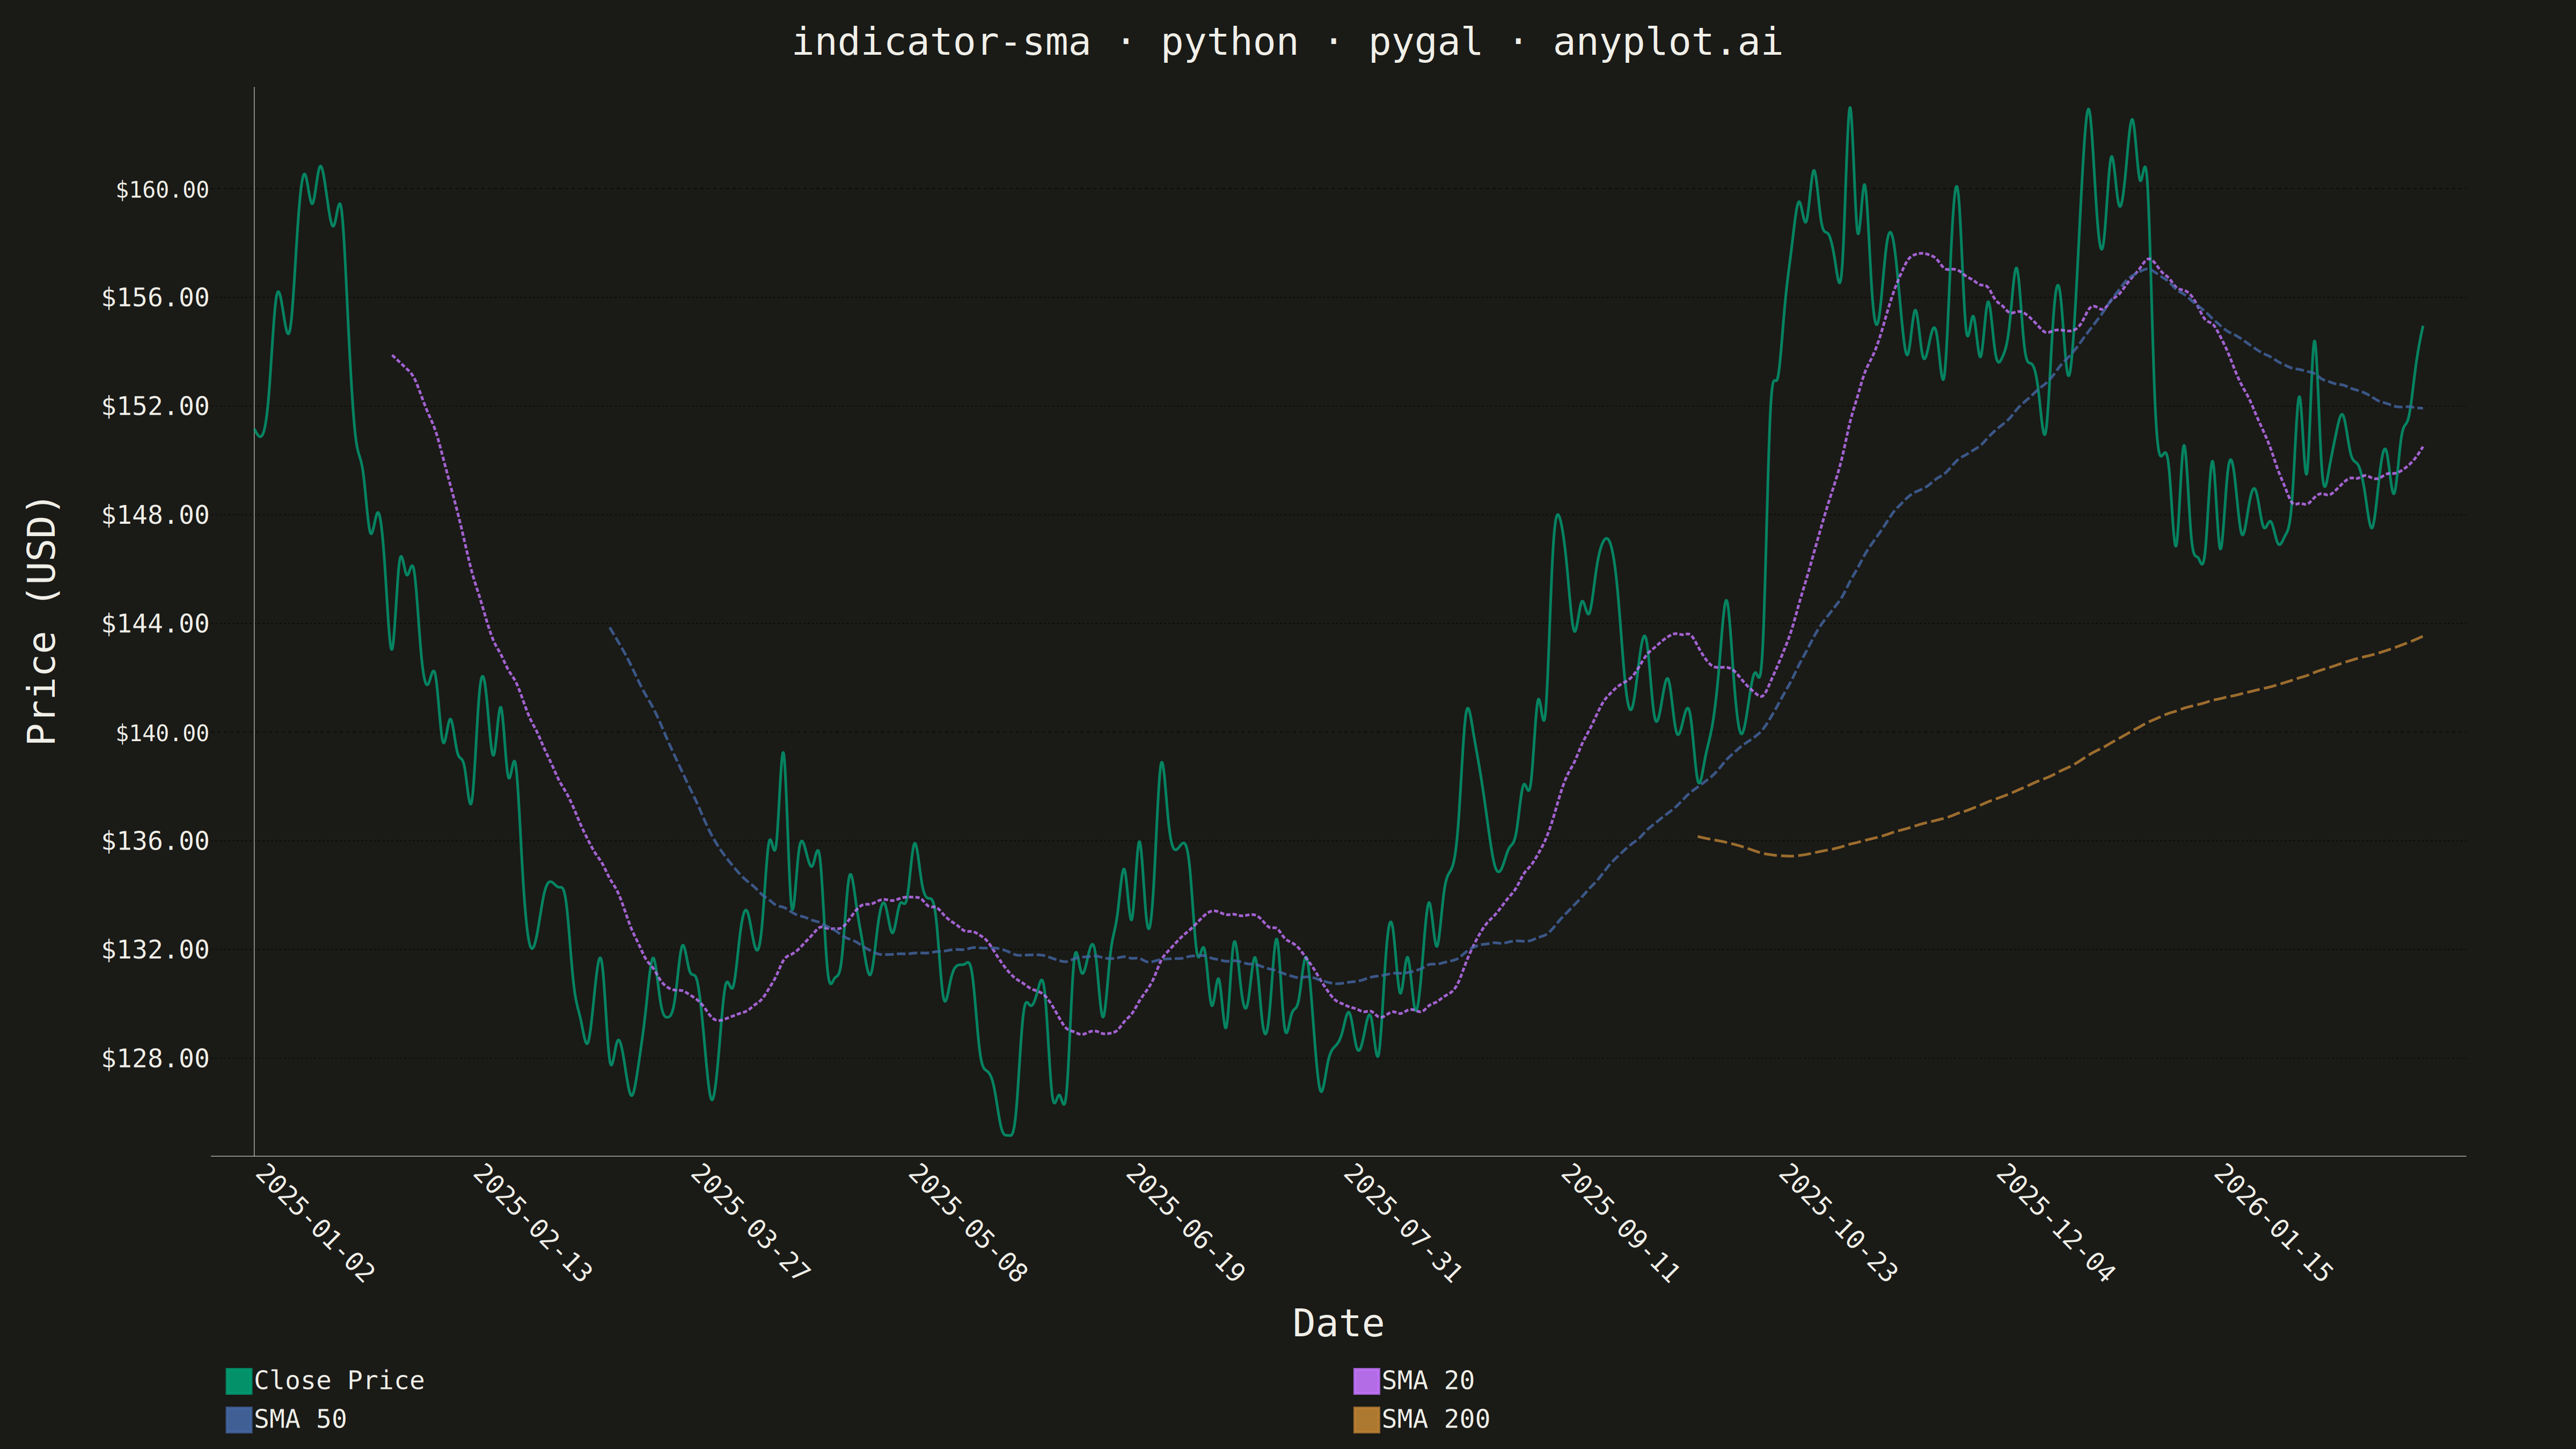Select the 2026-01-15 date tick label
The height and width of the screenshot is (1449, 2576).
pyautogui.click(x=2272, y=1223)
